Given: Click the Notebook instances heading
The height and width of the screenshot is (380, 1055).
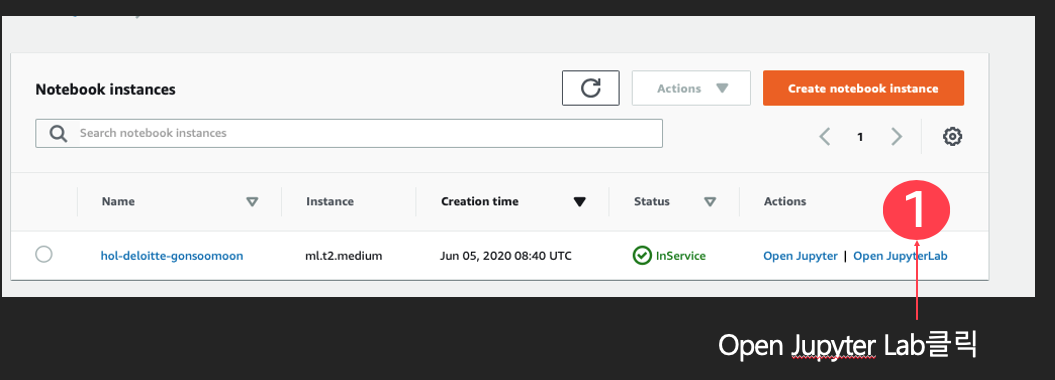Looking at the screenshot, I should pos(105,89).
